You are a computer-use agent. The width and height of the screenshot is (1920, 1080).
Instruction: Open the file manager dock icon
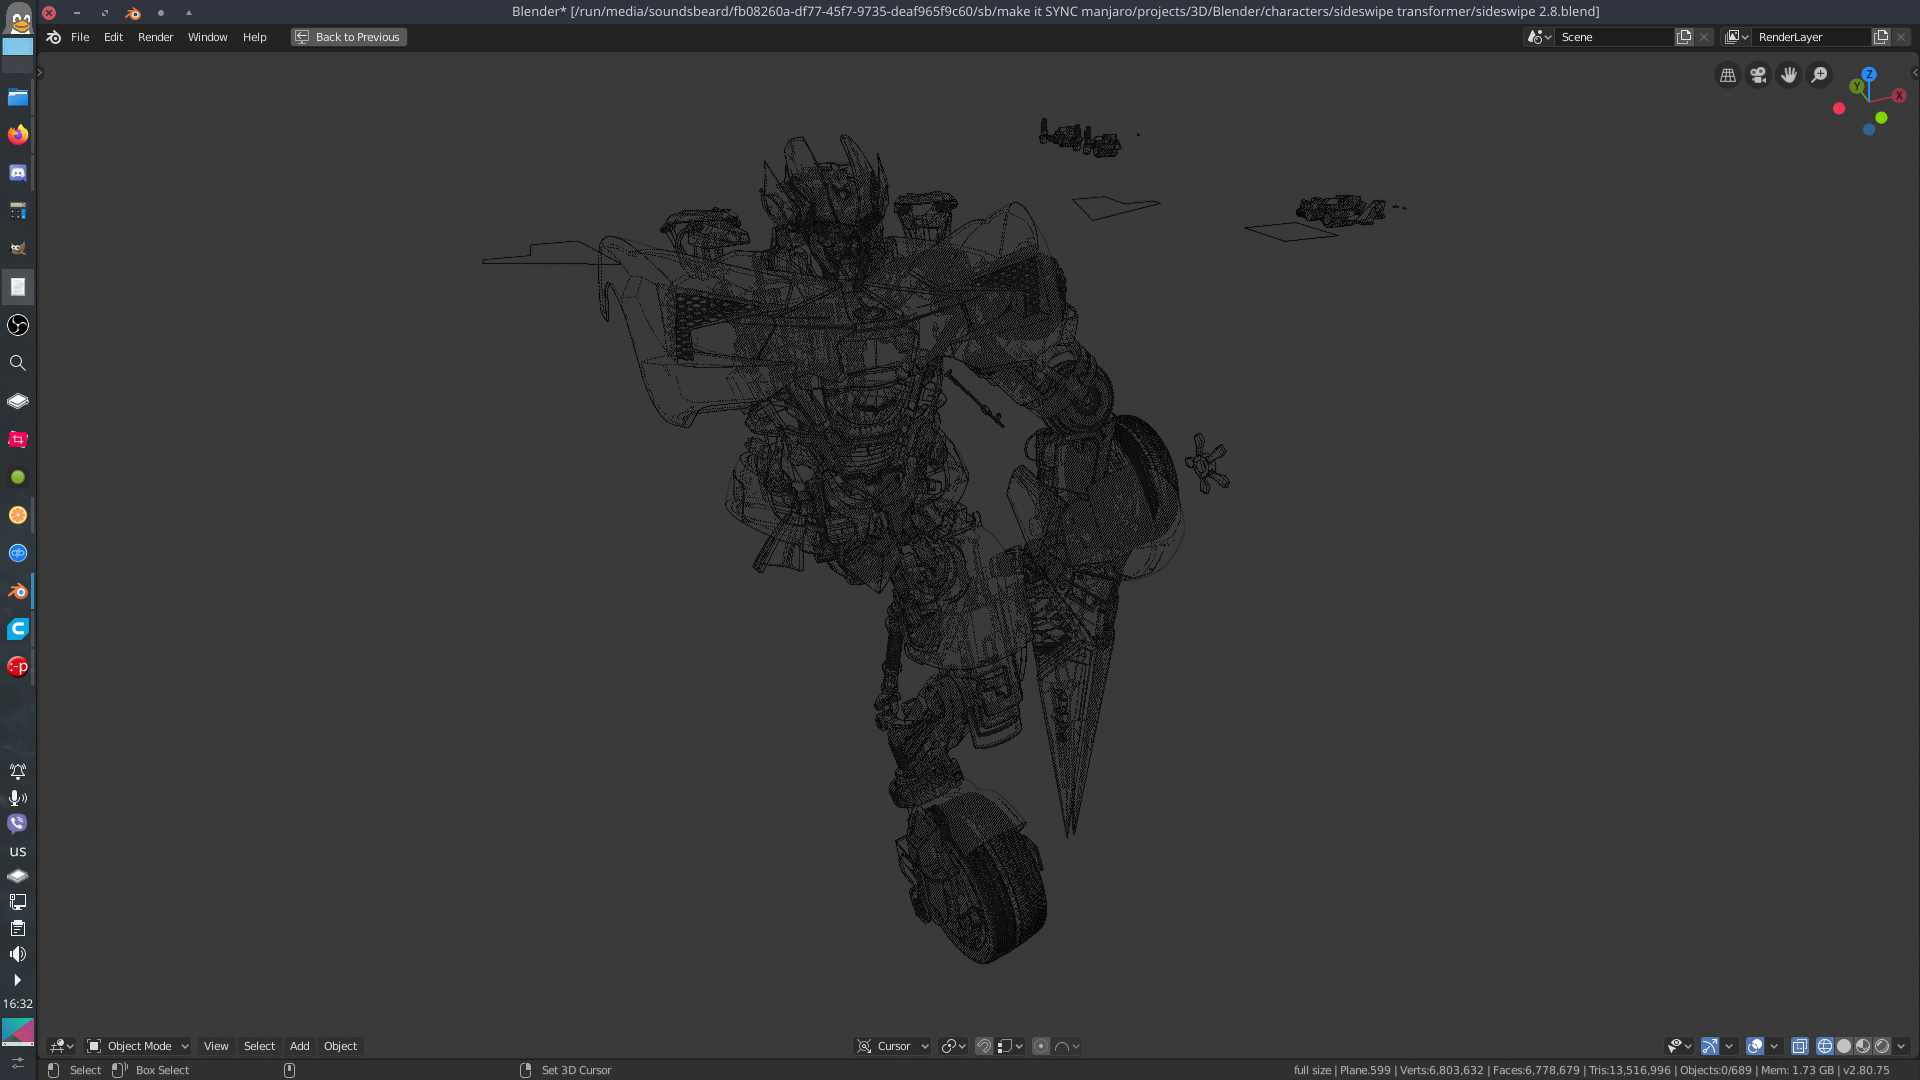pos(18,97)
